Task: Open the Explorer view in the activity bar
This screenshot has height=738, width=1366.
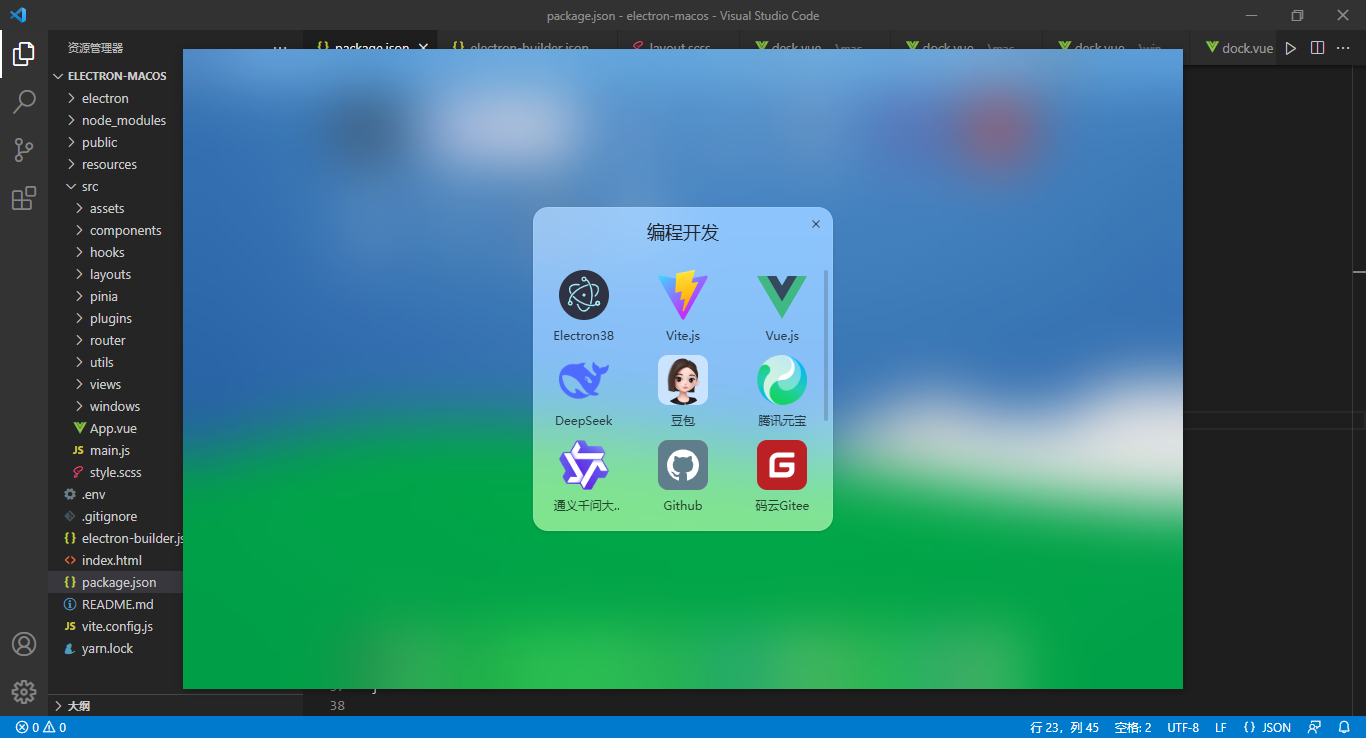Action: click(x=24, y=54)
